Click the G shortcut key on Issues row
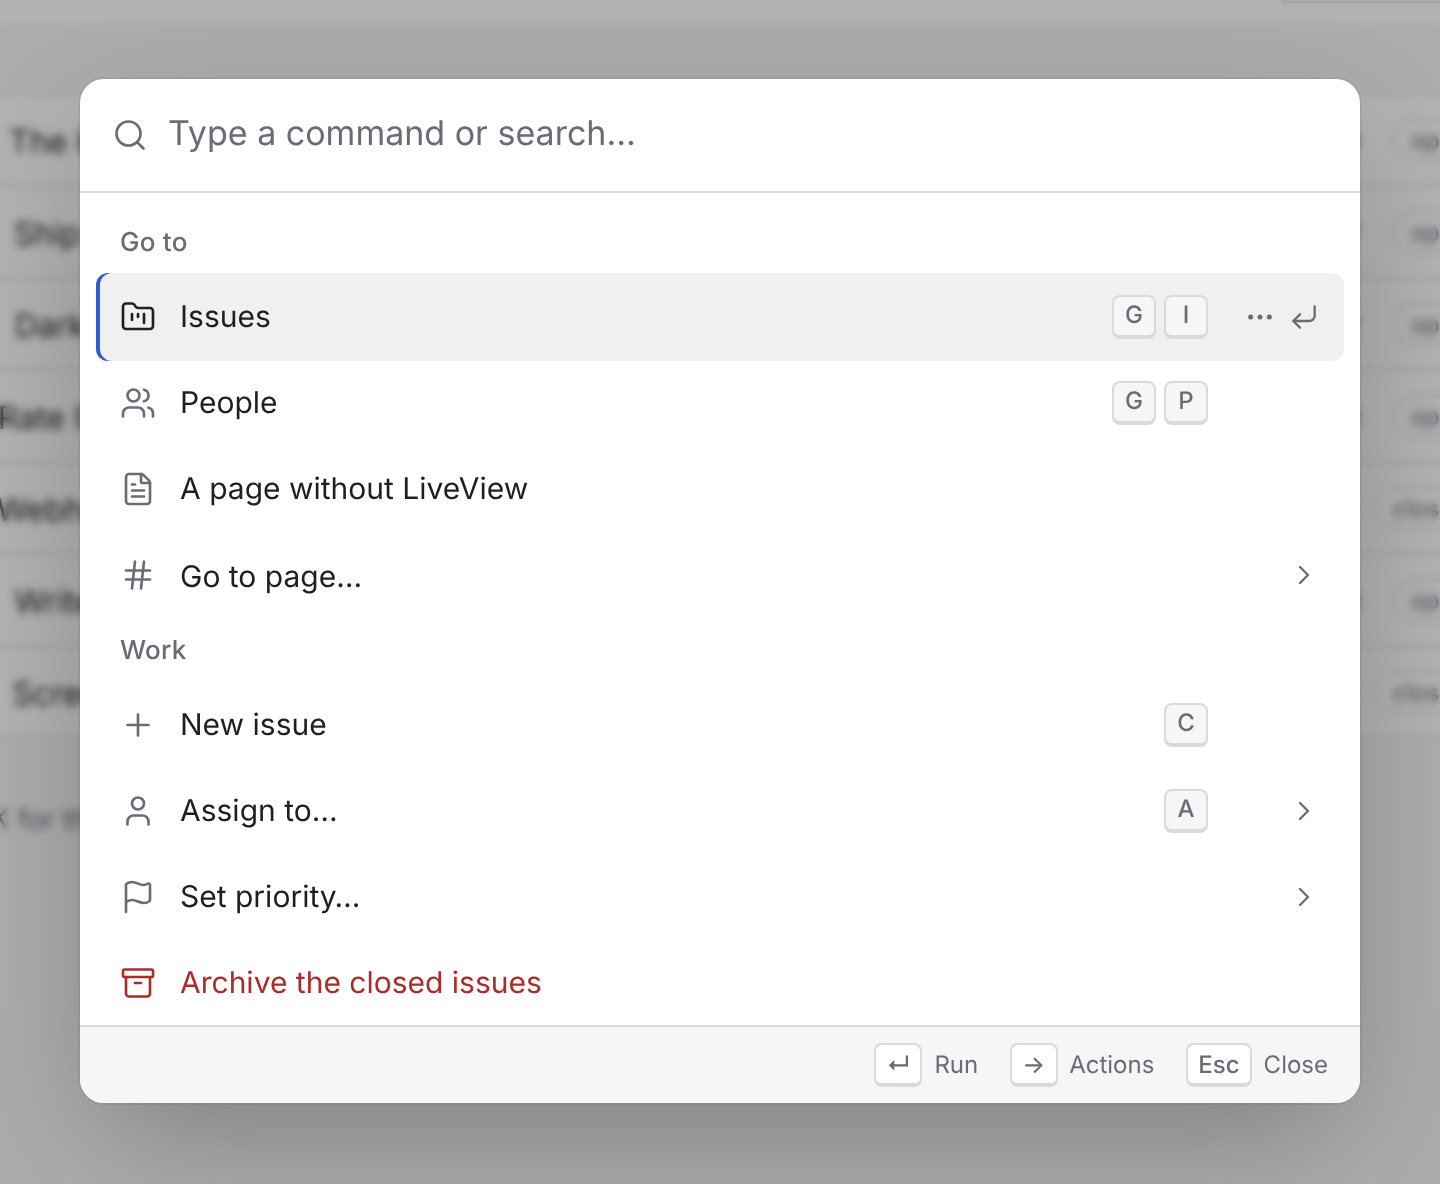The height and width of the screenshot is (1184, 1440). (1134, 316)
